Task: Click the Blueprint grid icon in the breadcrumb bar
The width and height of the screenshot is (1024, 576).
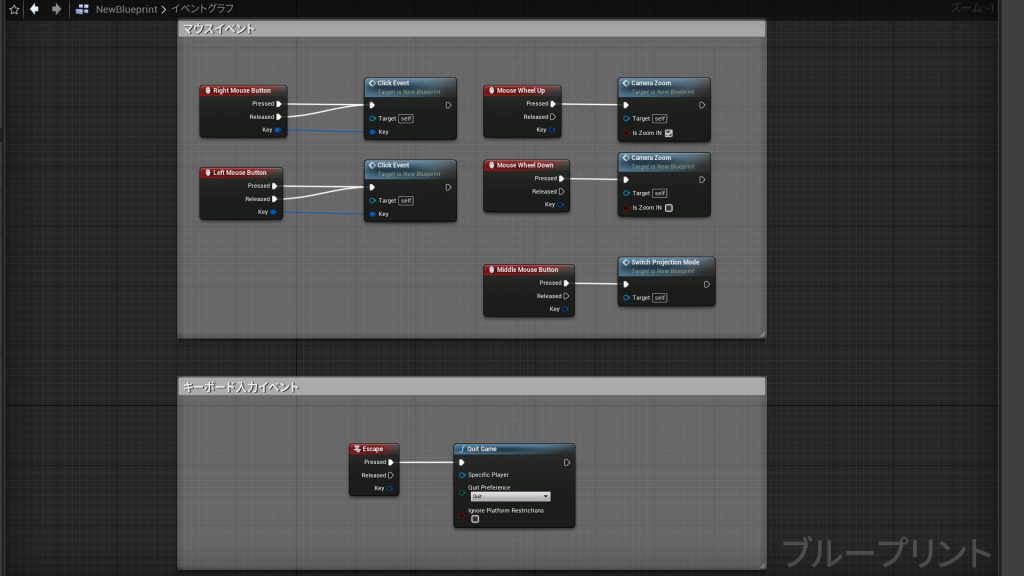Action: [82, 9]
